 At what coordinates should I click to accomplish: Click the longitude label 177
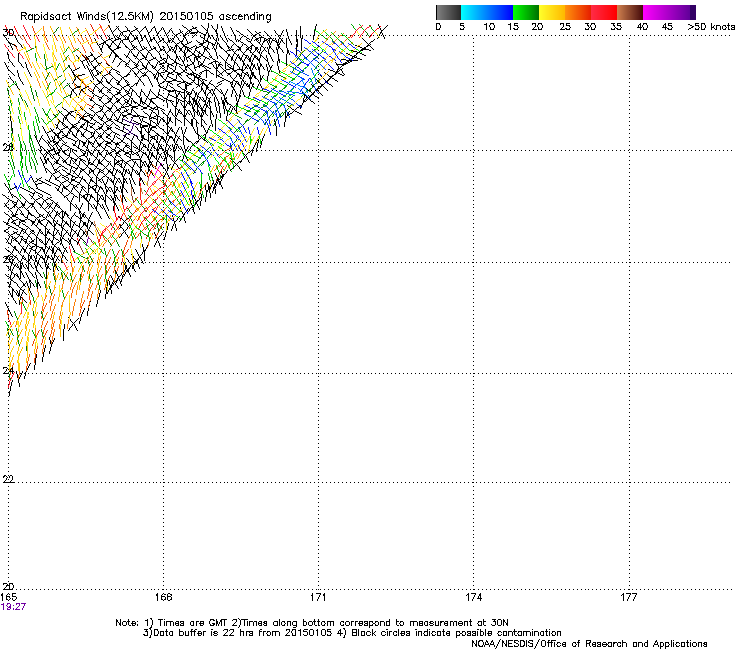coord(628,597)
